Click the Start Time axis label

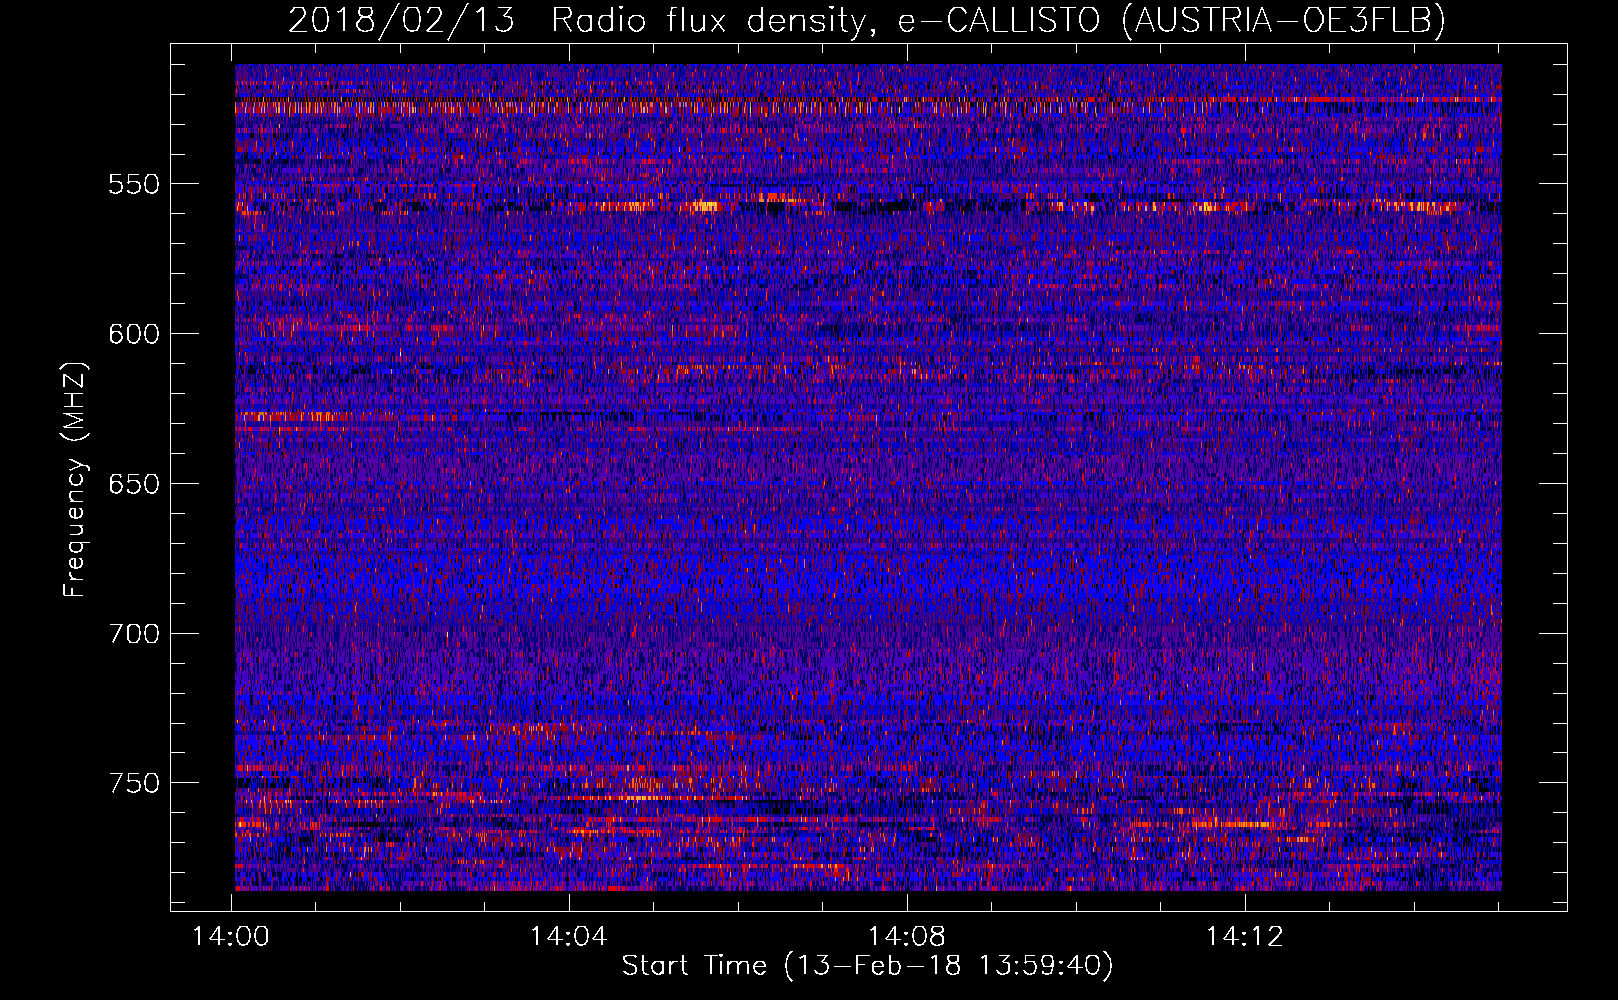[x=867, y=966]
